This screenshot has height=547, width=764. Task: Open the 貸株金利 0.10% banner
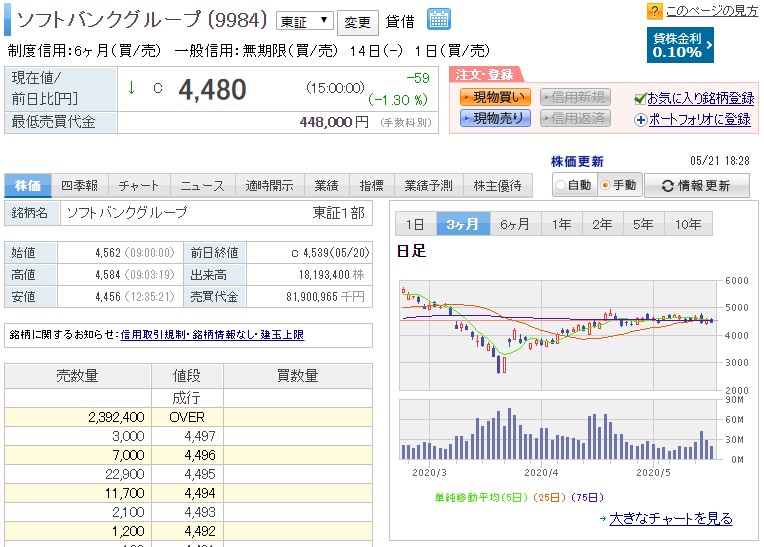680,45
